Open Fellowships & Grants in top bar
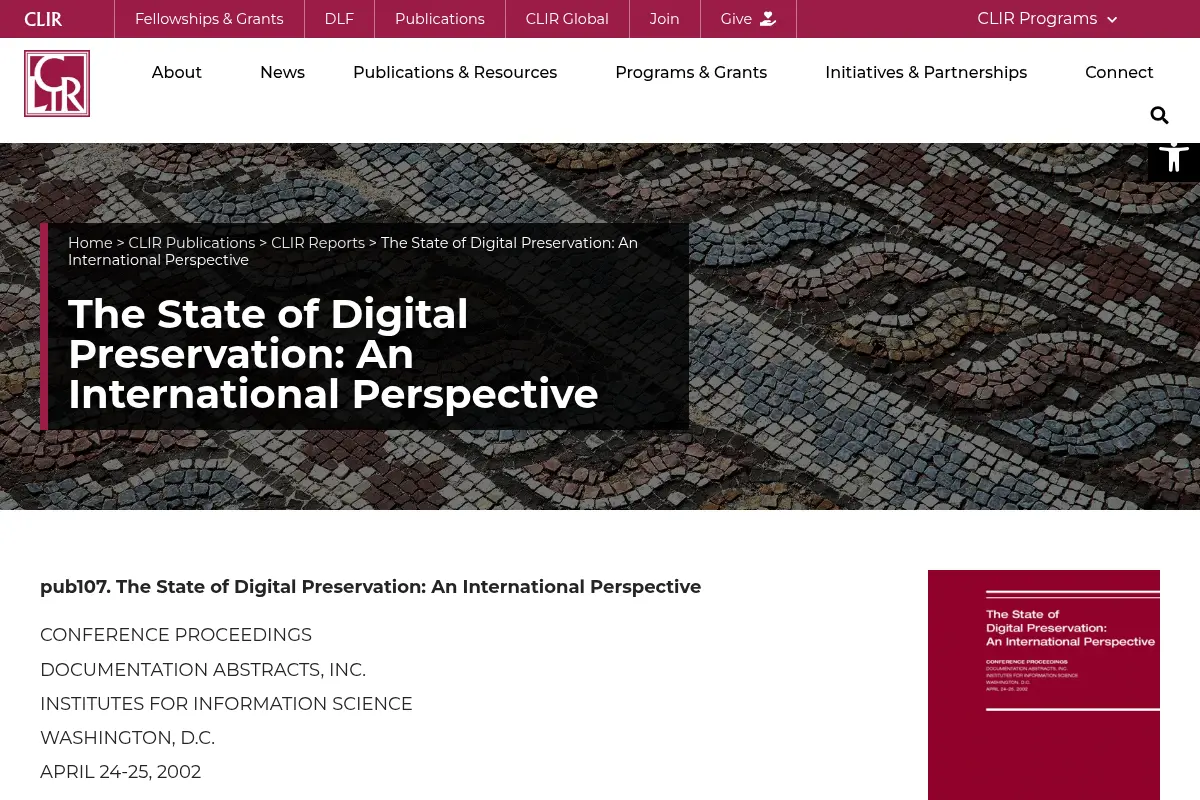This screenshot has height=800, width=1200. pyautogui.click(x=209, y=19)
